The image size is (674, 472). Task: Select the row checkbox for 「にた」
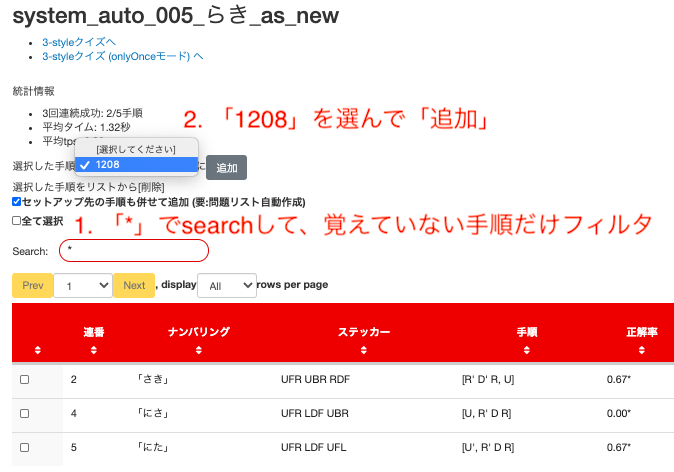coord(25,447)
